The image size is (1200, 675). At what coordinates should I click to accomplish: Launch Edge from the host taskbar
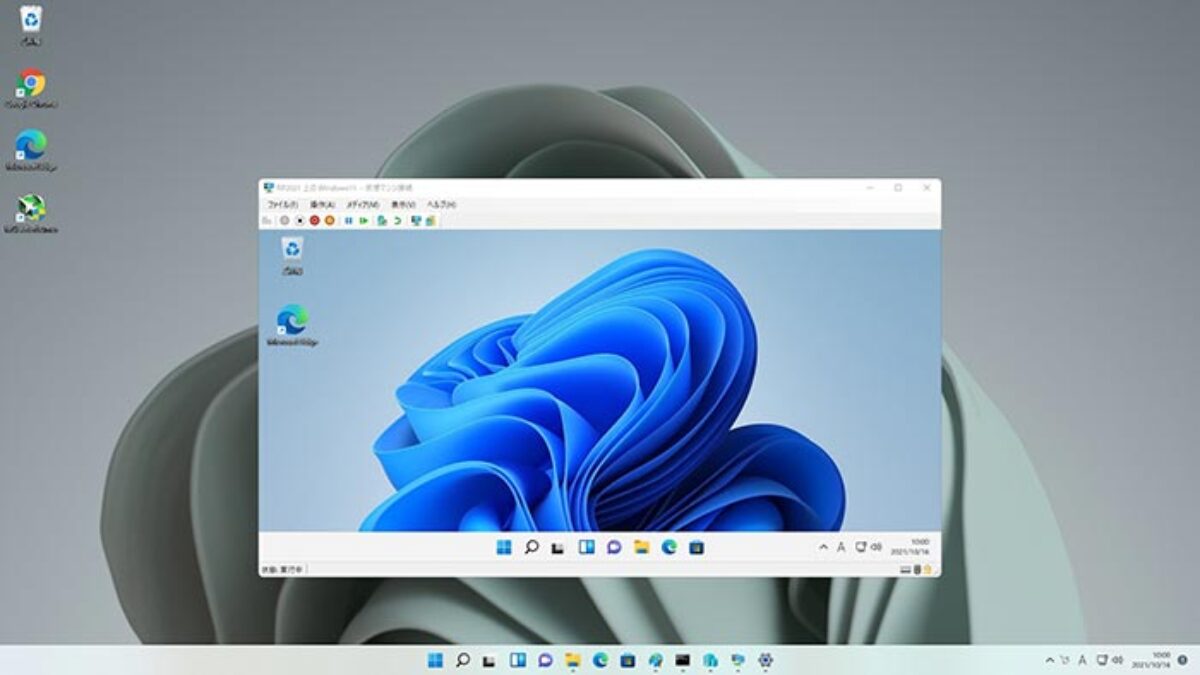coord(600,660)
